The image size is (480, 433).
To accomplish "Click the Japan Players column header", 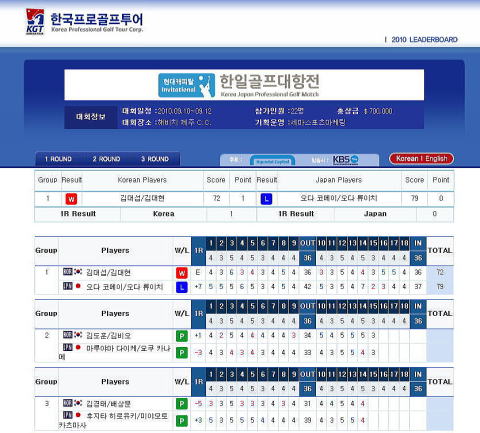I will click(x=339, y=180).
